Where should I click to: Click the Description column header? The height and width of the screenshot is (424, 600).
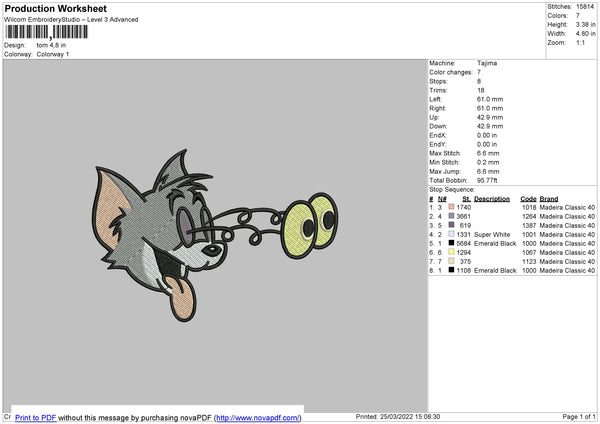(x=492, y=199)
